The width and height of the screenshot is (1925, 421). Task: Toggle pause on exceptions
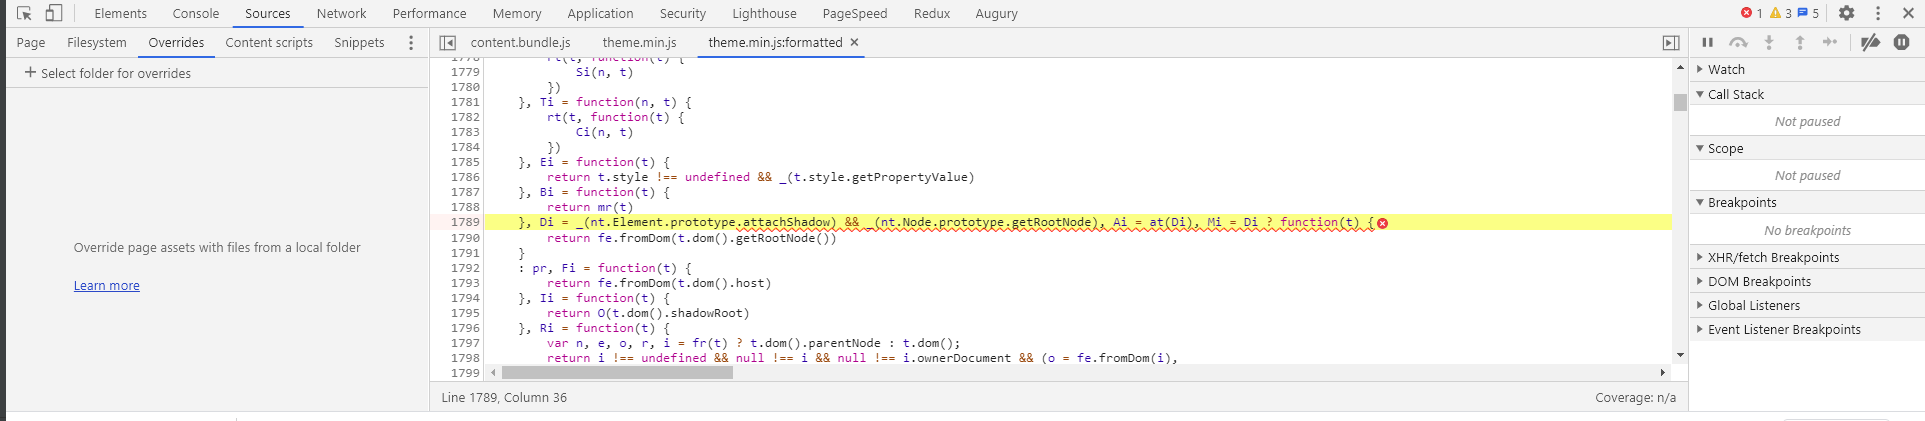click(x=1902, y=42)
